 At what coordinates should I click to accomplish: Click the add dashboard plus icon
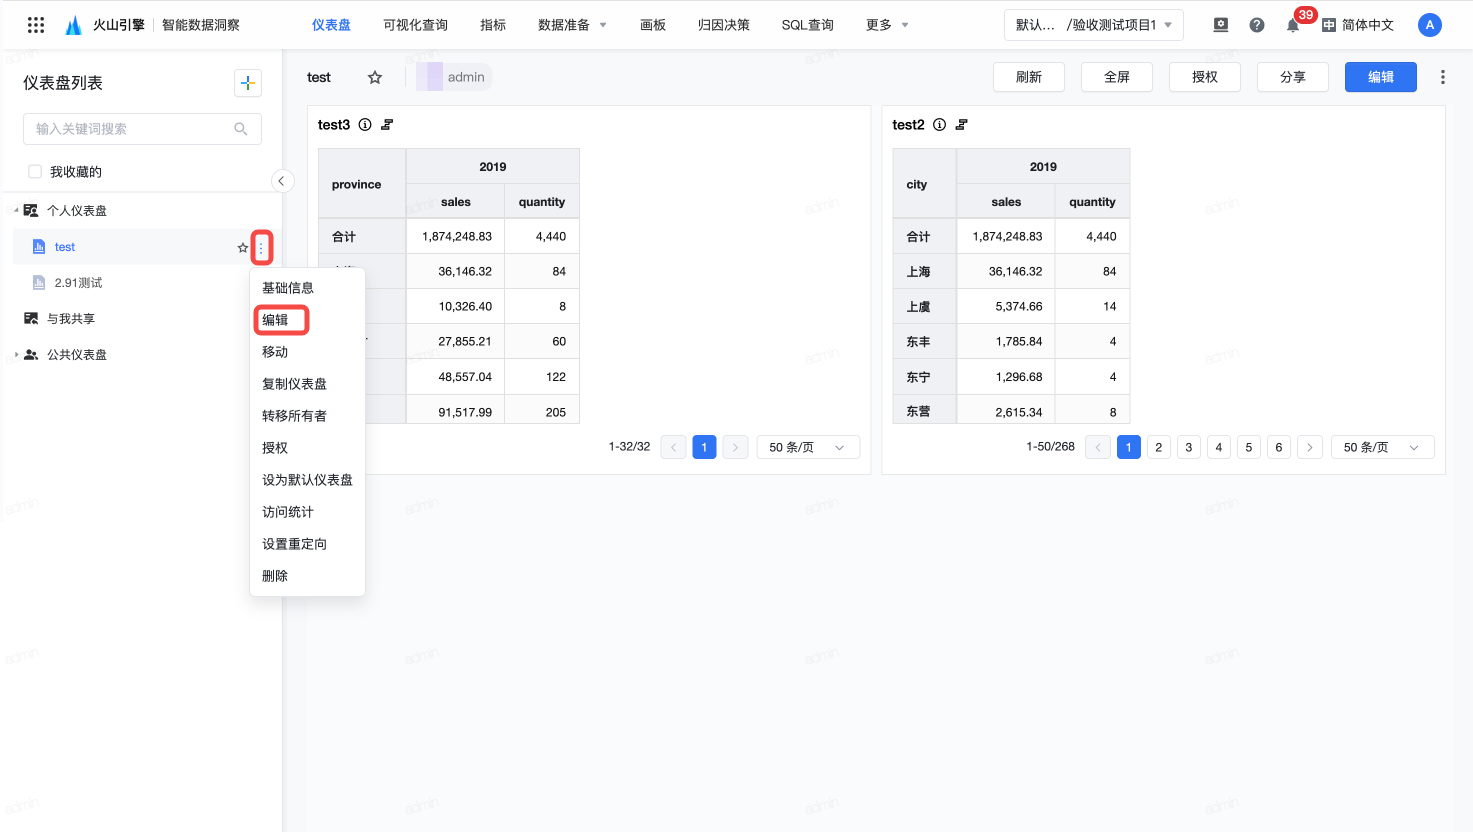(x=248, y=83)
